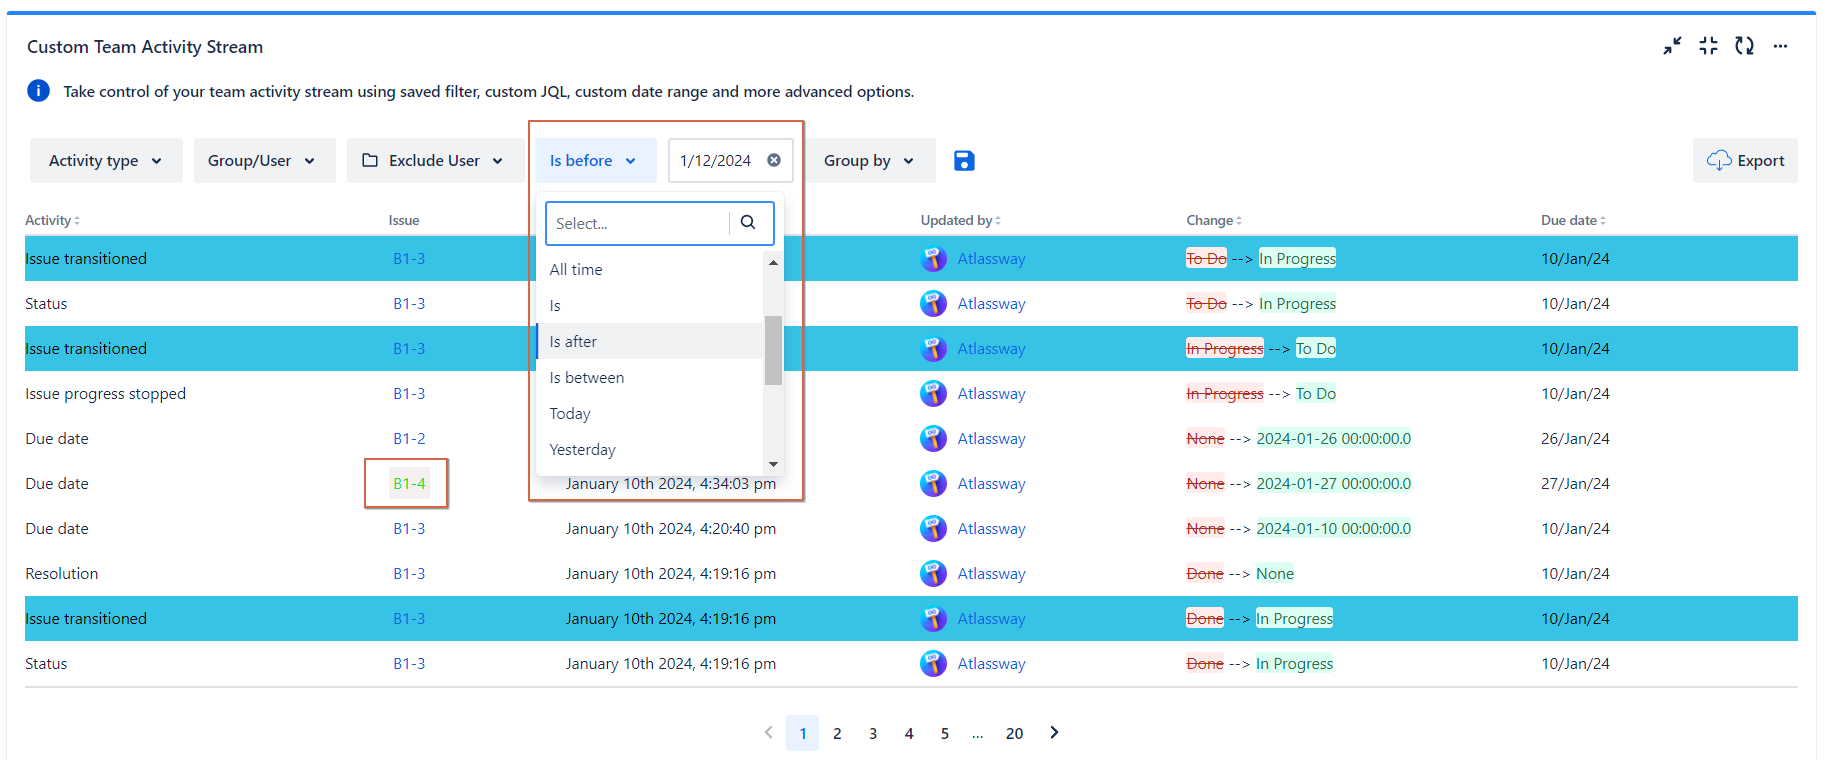Image resolution: width=1828 pixels, height=760 pixels.
Task: Open the Exclude User dropdown
Action: point(435,161)
